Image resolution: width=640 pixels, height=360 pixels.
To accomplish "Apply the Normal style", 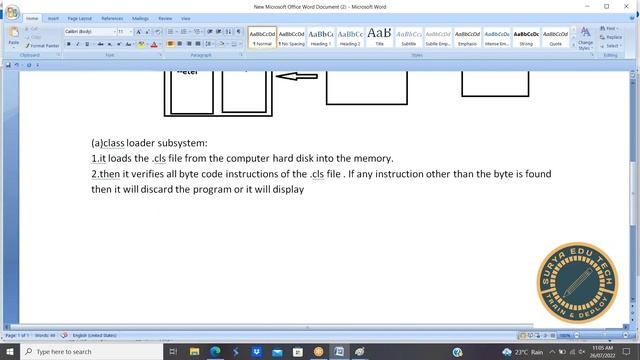I will pyautogui.click(x=262, y=38).
